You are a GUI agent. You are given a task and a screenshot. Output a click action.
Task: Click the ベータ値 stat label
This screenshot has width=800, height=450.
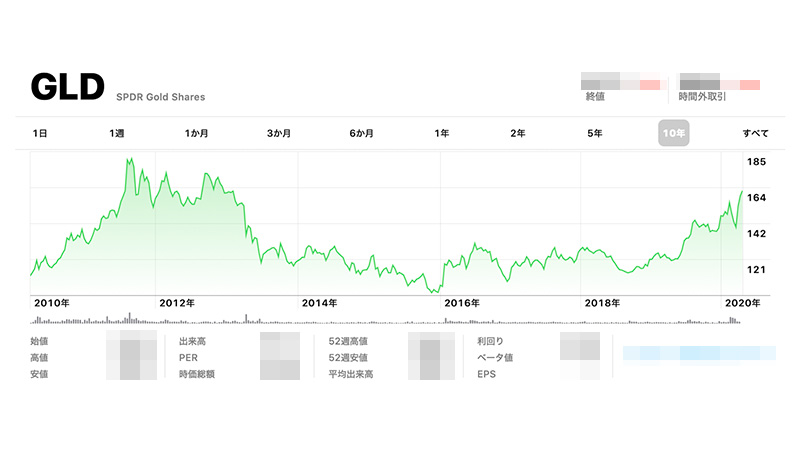pyautogui.click(x=495, y=358)
